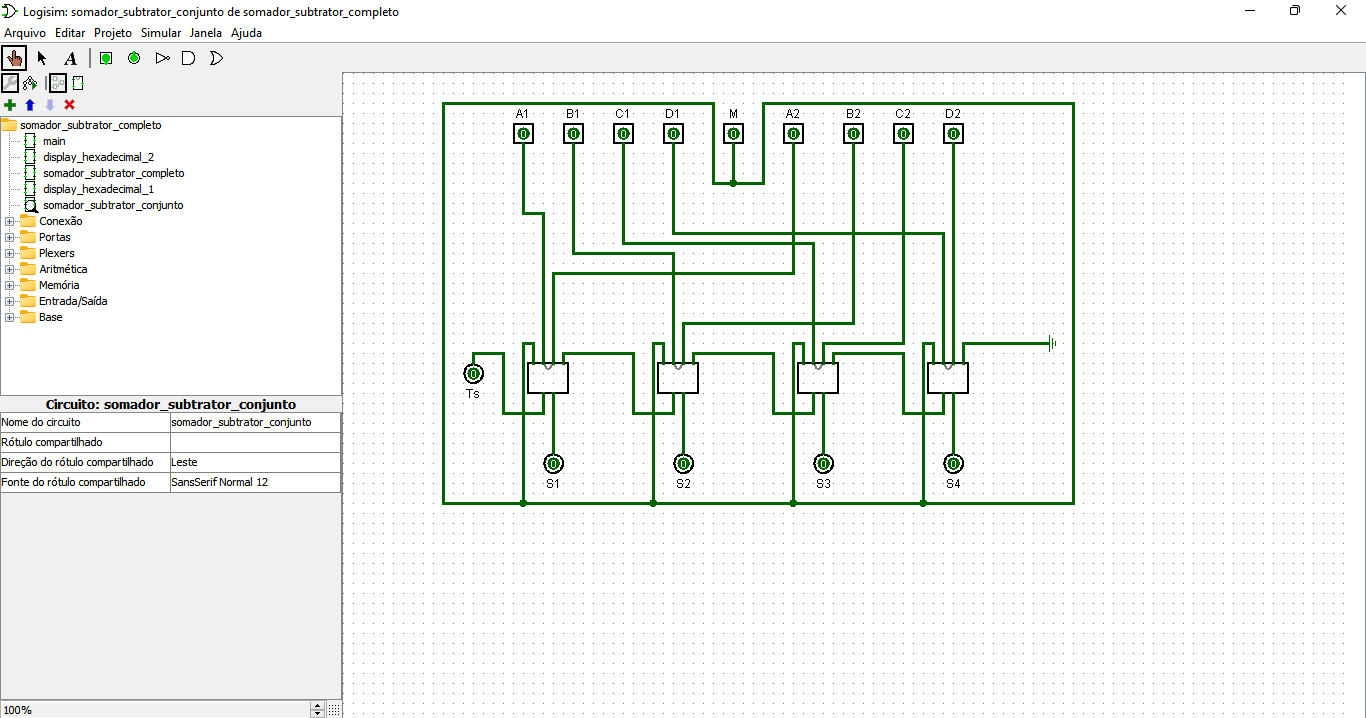Pick the OR gate tool
The image size is (1366, 718).
click(216, 58)
